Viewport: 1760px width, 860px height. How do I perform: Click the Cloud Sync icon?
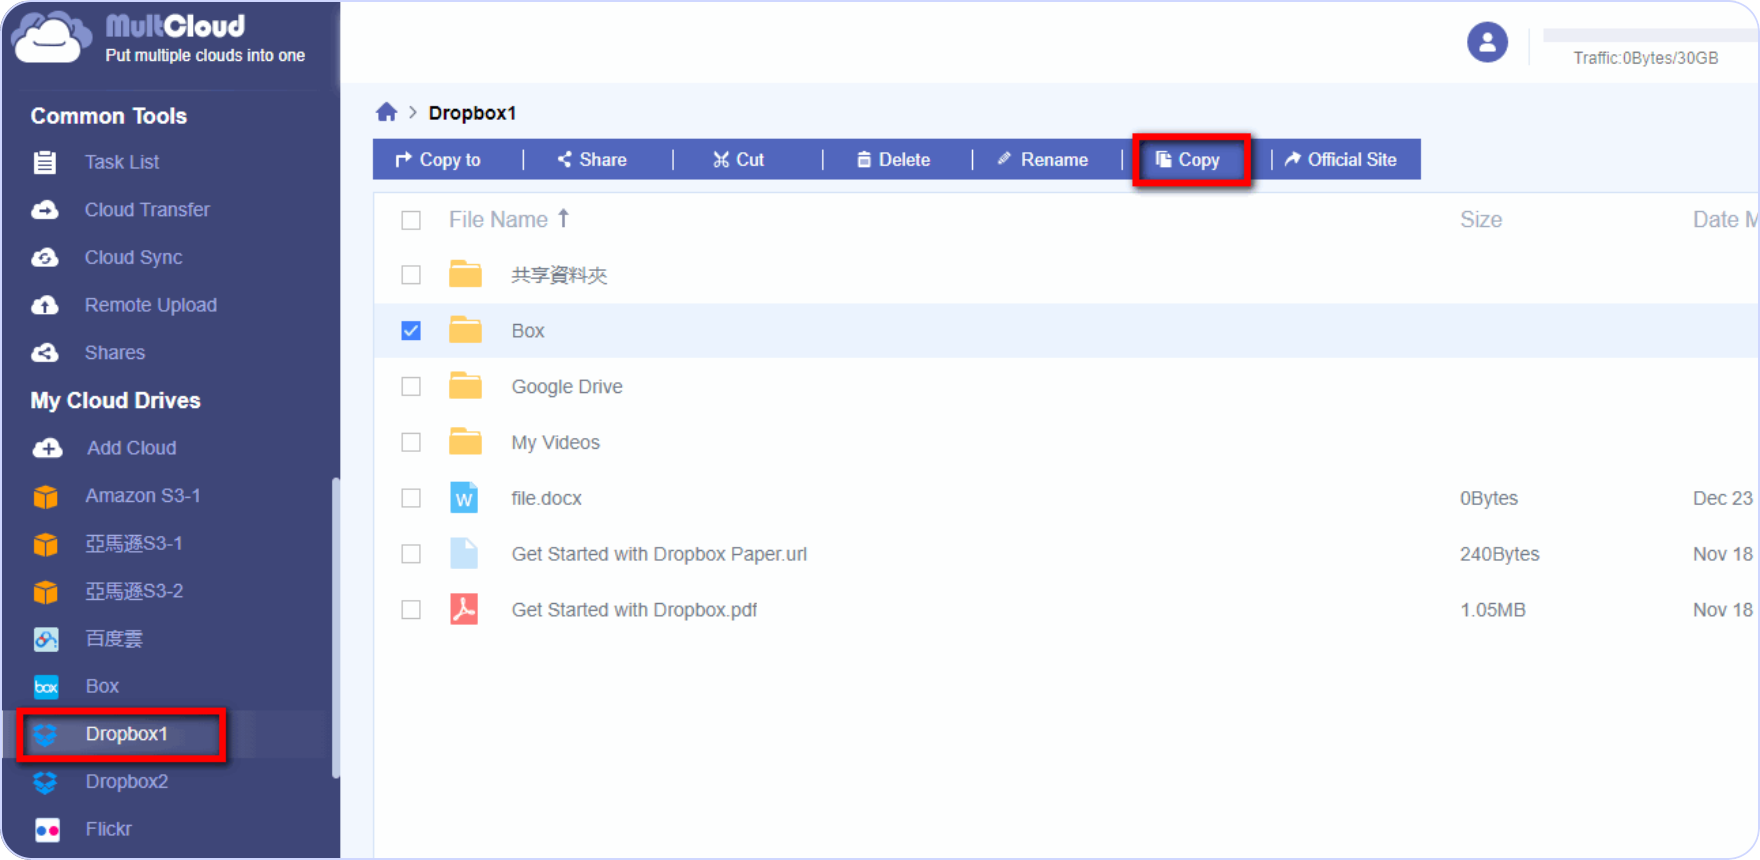coord(45,258)
